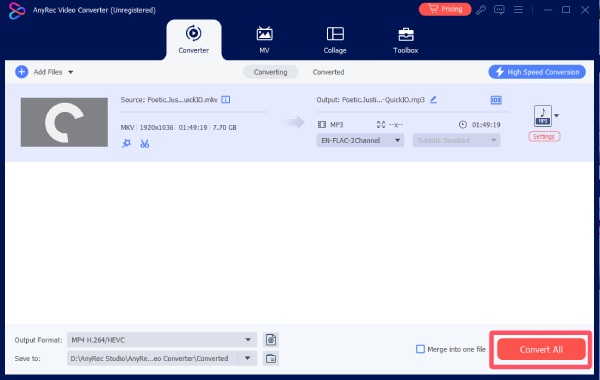The image size is (600, 380).
Task: Click the MP3 output format film icon
Action: [322, 124]
